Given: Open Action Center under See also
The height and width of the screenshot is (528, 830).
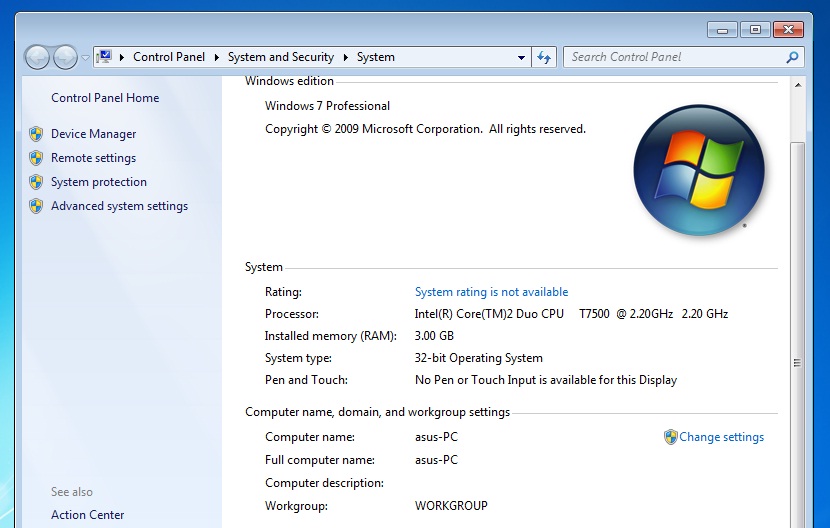Looking at the screenshot, I should (x=88, y=515).
